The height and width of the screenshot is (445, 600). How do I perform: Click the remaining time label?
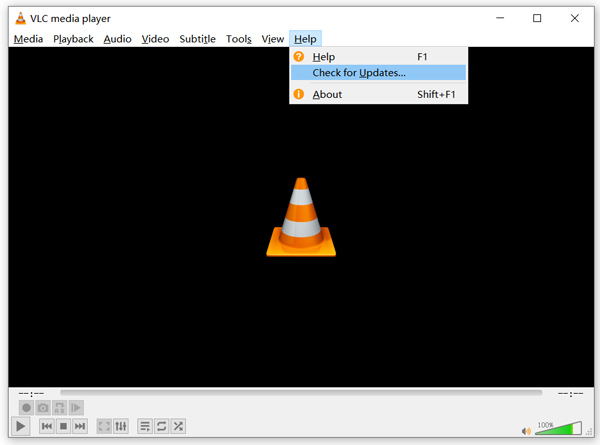(570, 393)
